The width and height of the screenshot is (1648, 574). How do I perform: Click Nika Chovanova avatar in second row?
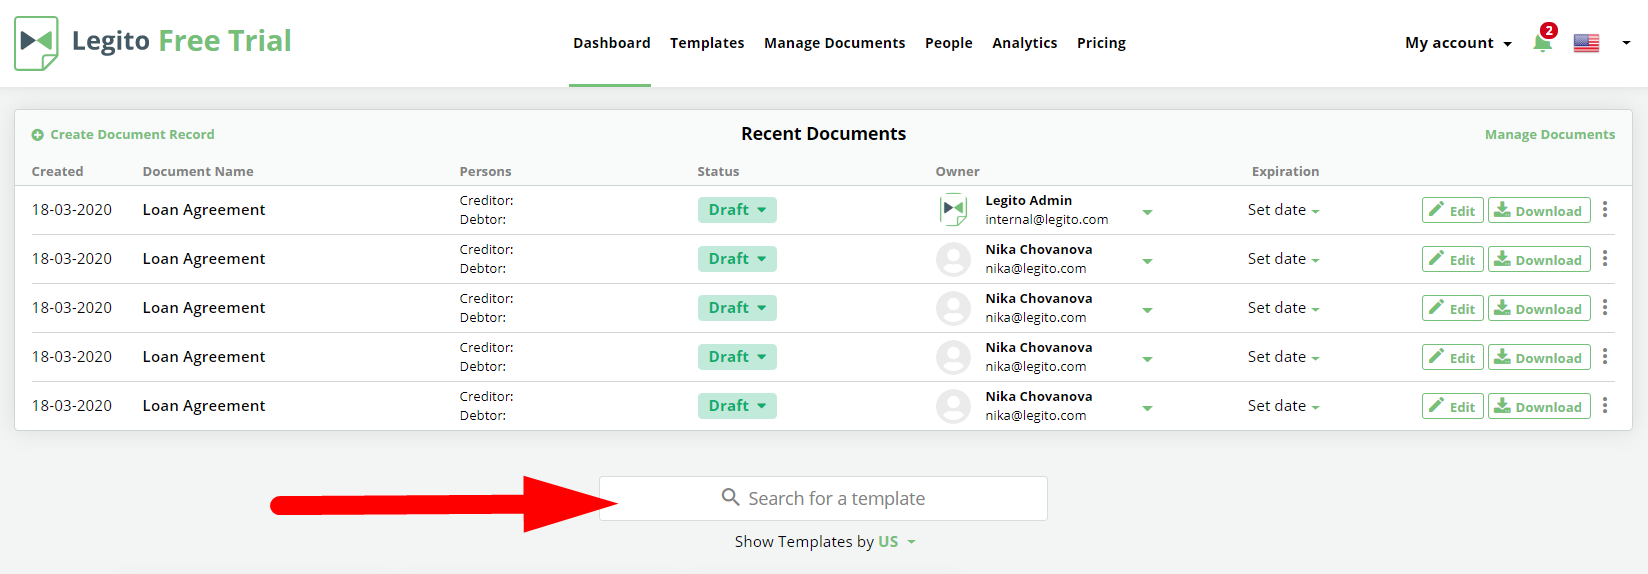pos(953,259)
